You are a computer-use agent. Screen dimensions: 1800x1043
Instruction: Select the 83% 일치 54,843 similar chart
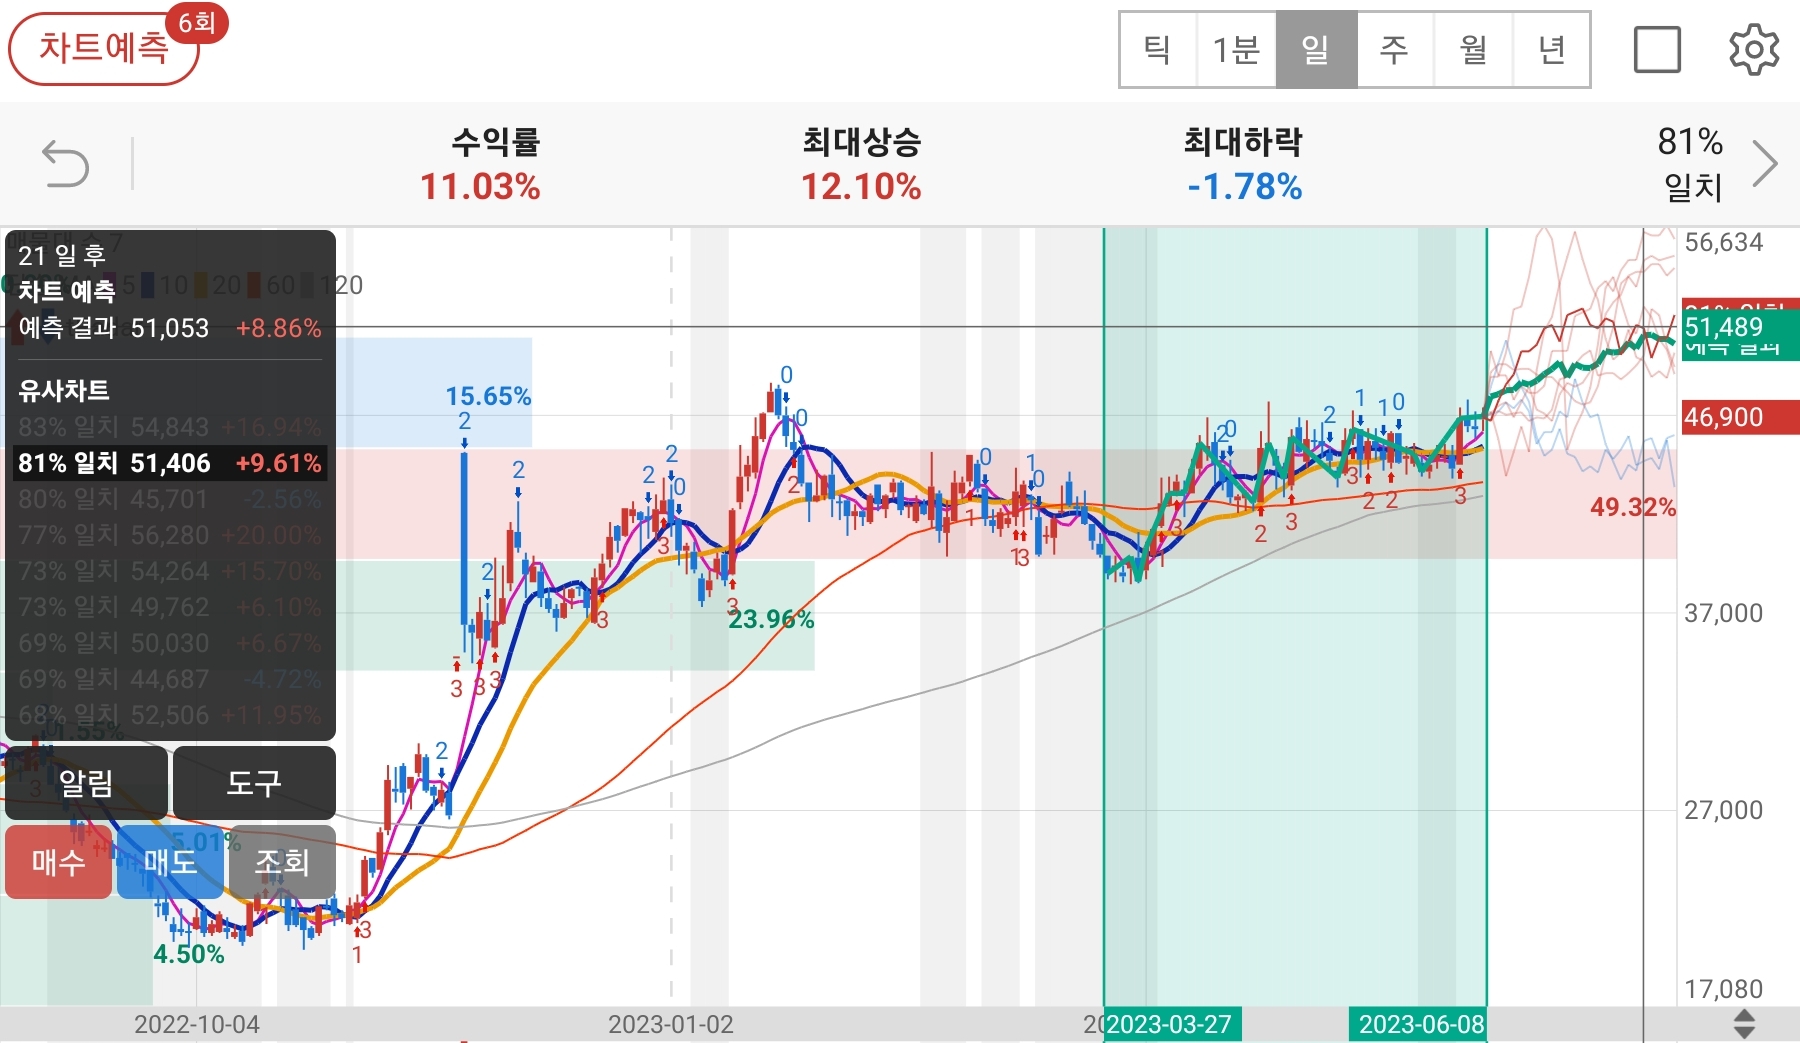point(170,427)
